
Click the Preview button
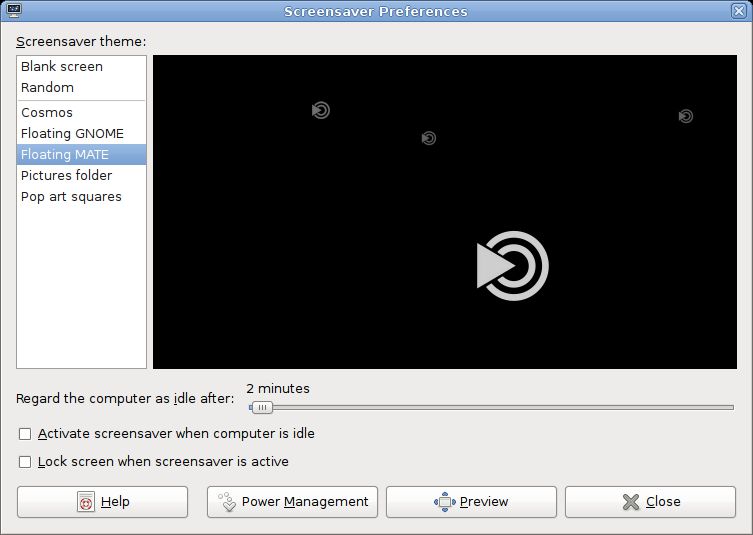pos(471,502)
